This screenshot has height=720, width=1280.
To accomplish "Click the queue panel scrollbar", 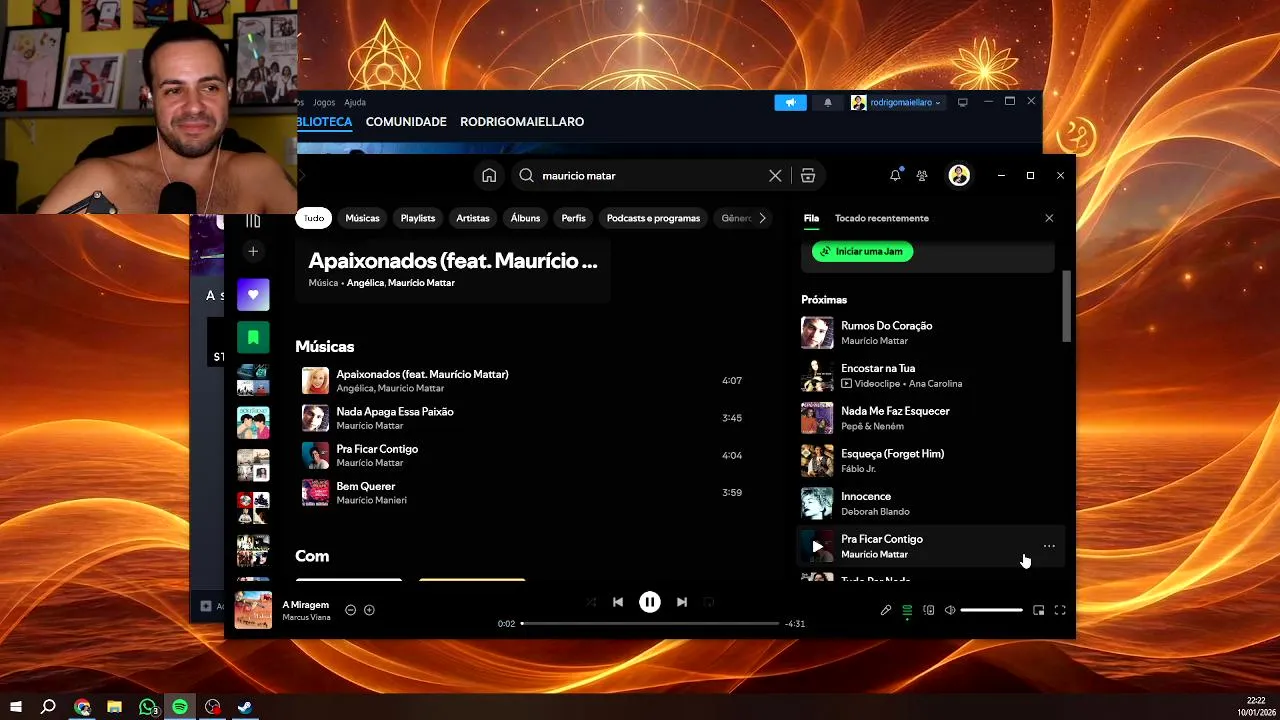I will (x=1066, y=306).
